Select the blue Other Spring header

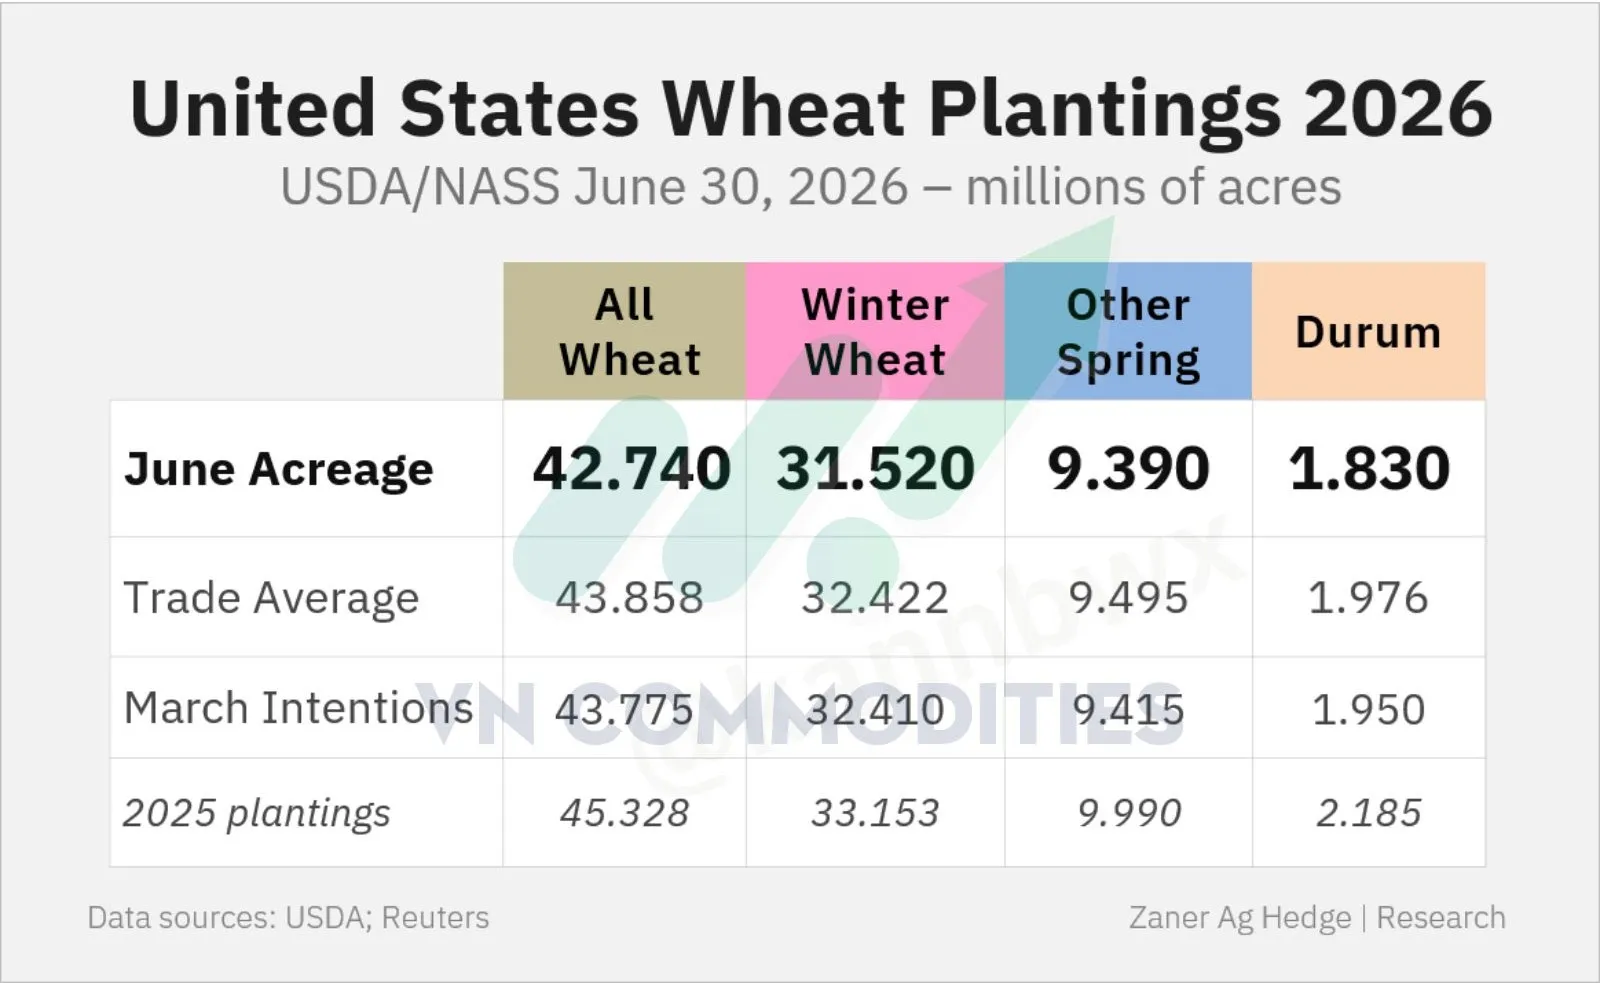1128,331
